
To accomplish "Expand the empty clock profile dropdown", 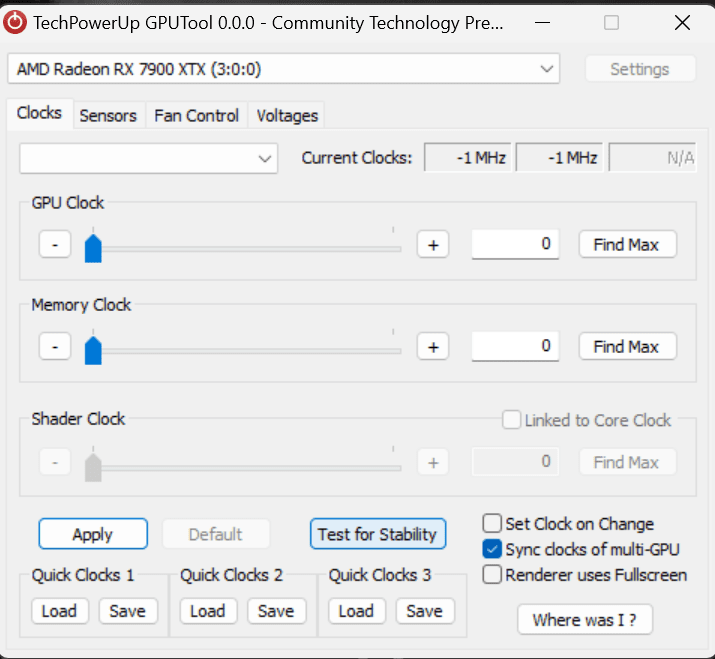I will pyautogui.click(x=149, y=158).
